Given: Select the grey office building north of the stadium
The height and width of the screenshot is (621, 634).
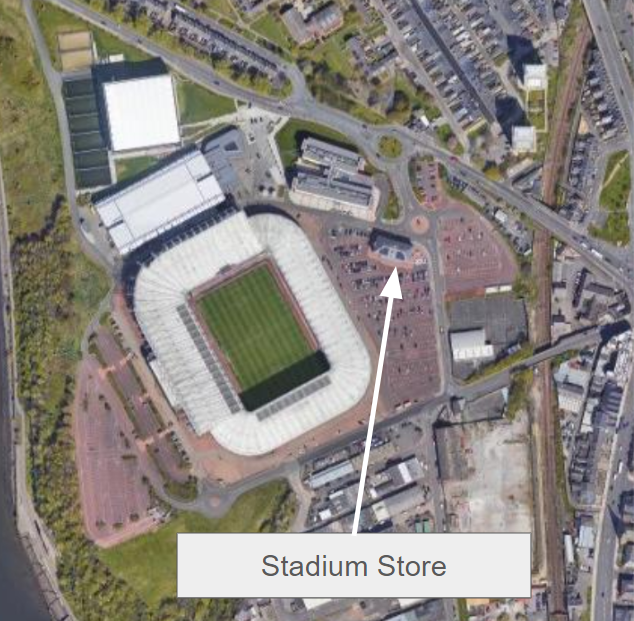Looking at the screenshot, I should click(x=334, y=179).
